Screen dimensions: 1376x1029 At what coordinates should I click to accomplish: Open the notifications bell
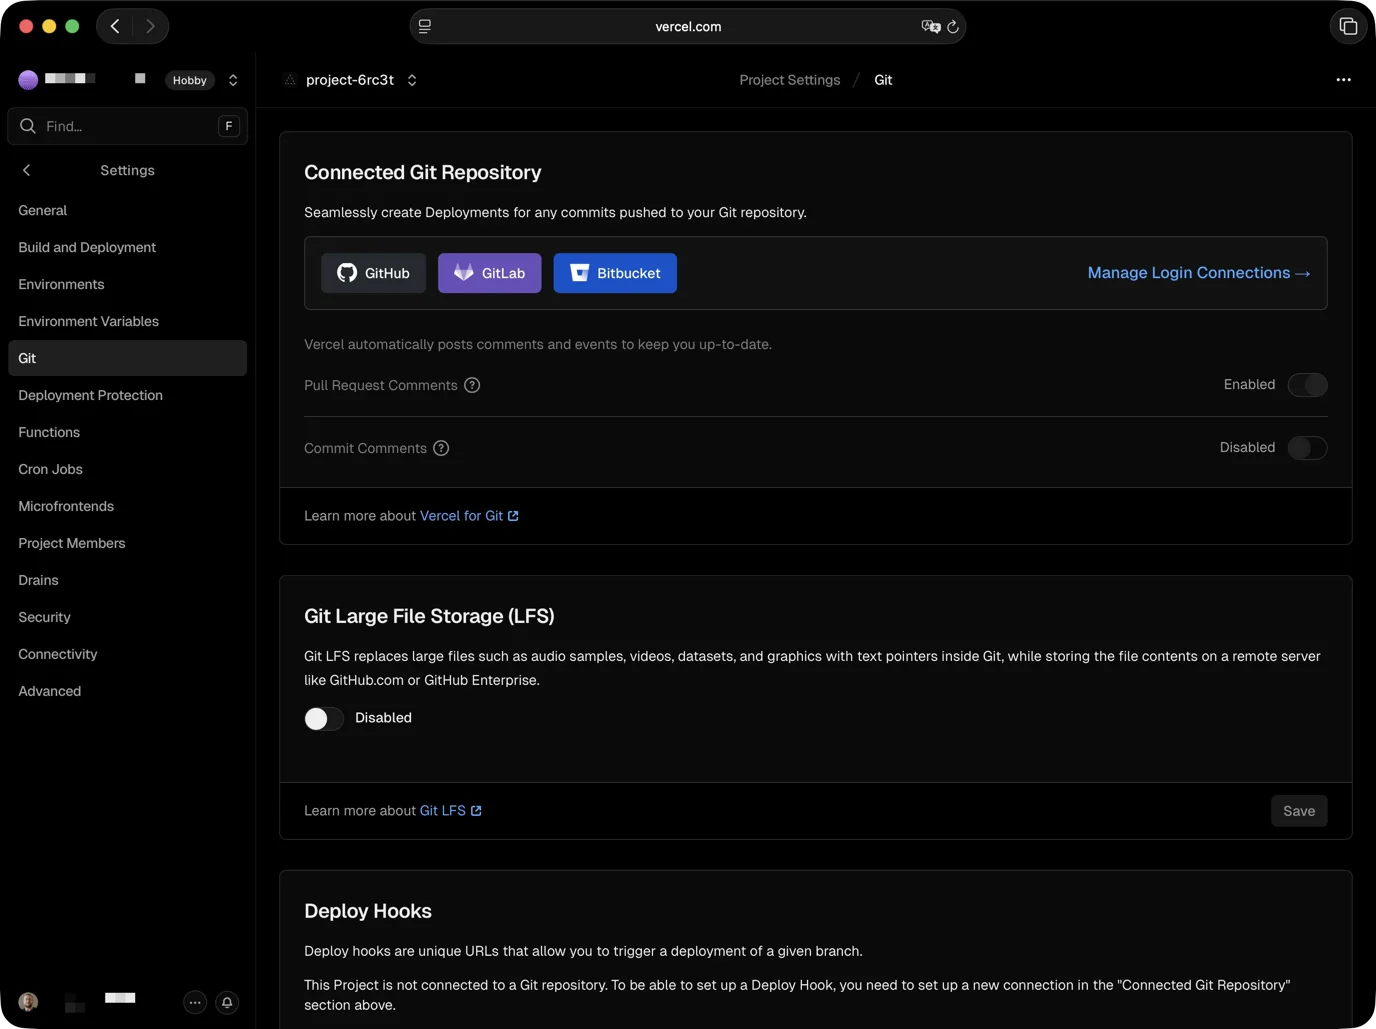click(x=227, y=1002)
